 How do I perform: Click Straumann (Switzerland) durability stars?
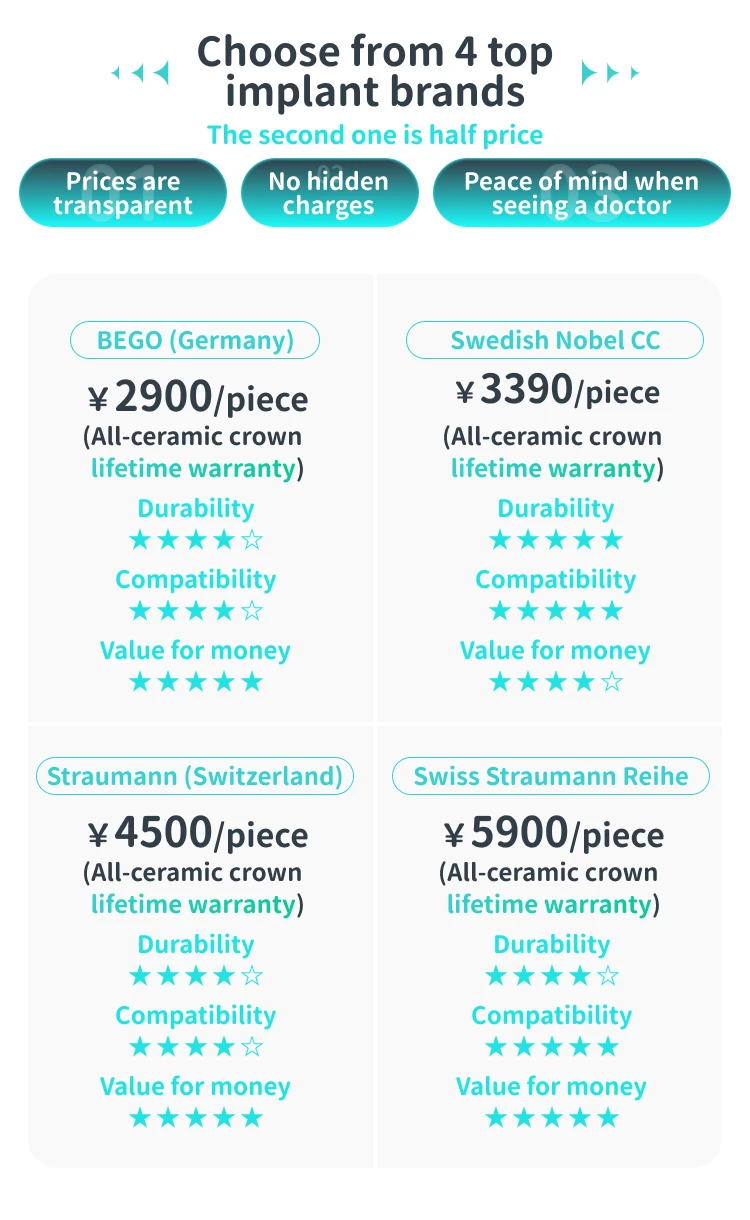(x=196, y=977)
